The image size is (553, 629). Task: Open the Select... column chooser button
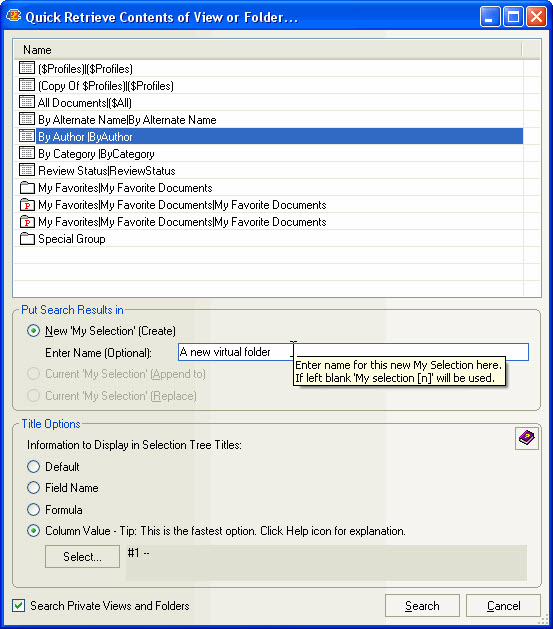click(x=82, y=556)
